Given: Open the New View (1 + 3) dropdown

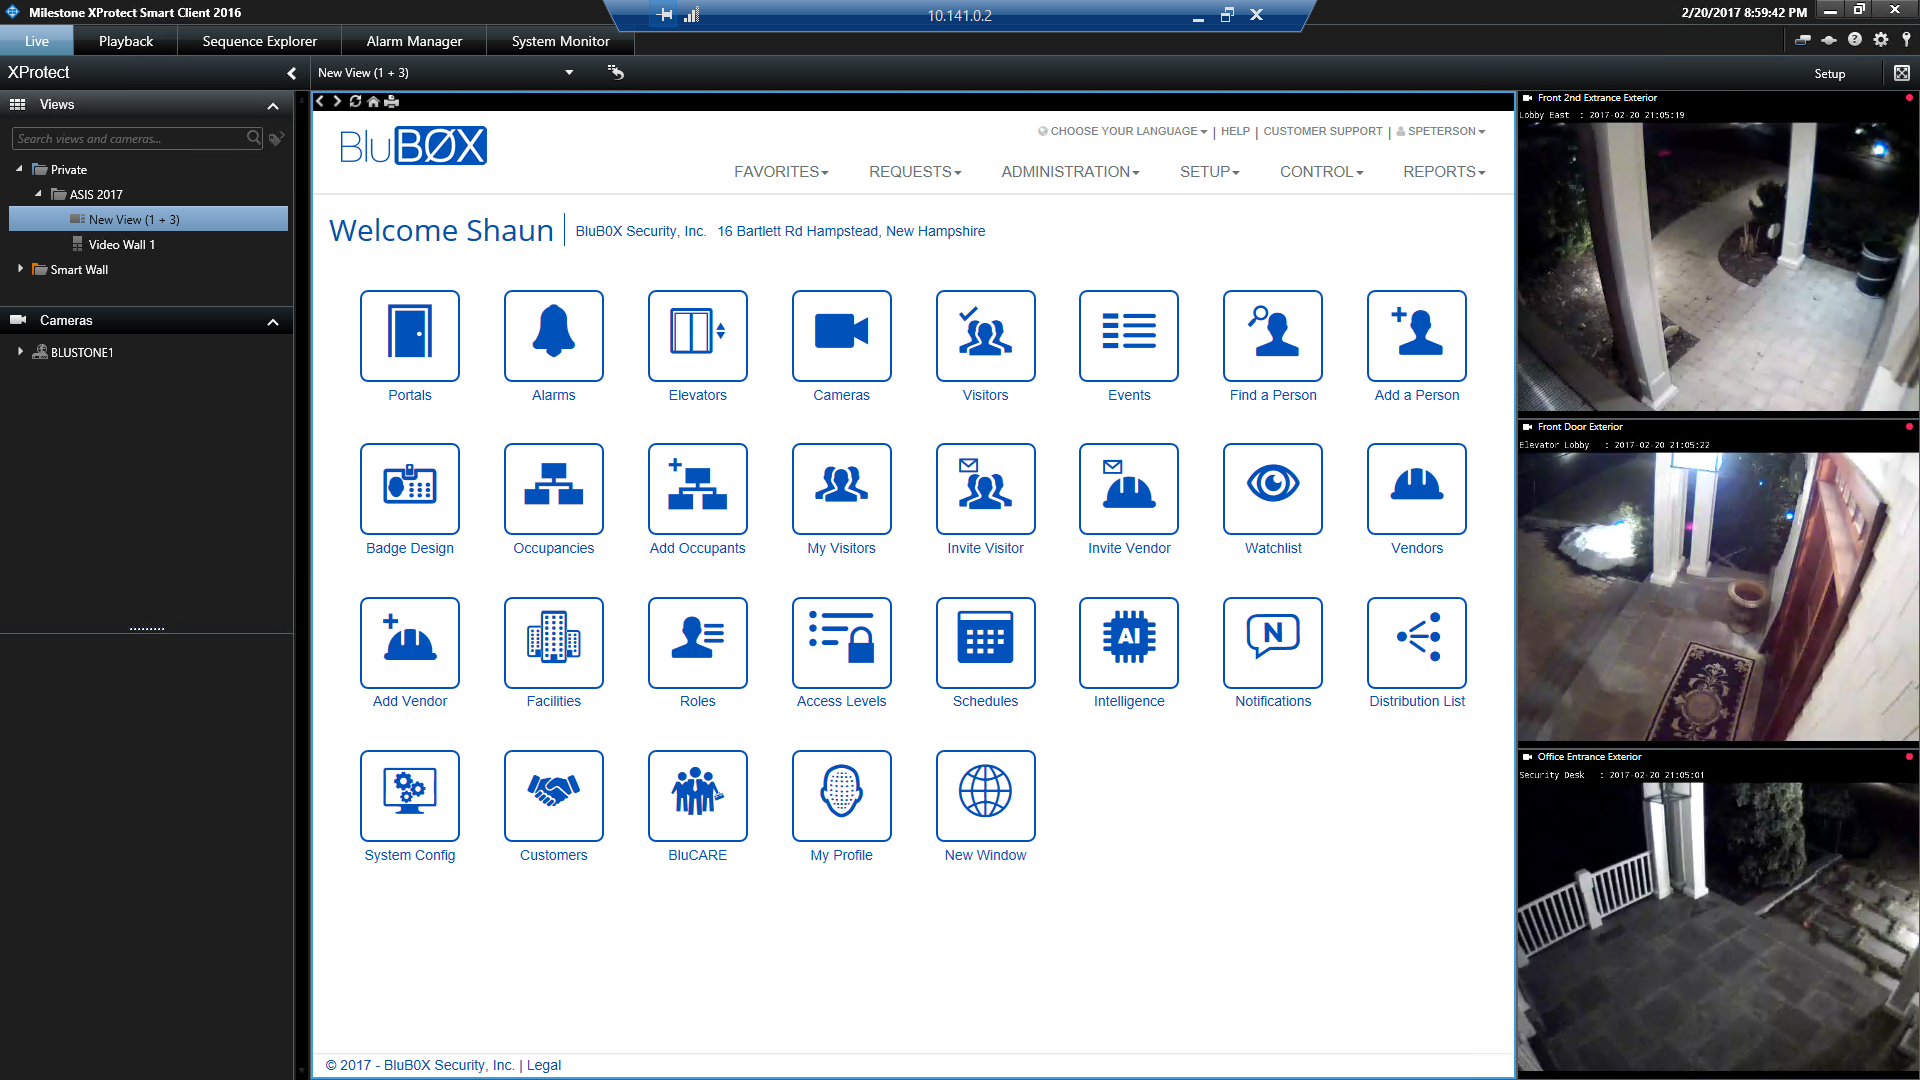Looking at the screenshot, I should point(568,73).
